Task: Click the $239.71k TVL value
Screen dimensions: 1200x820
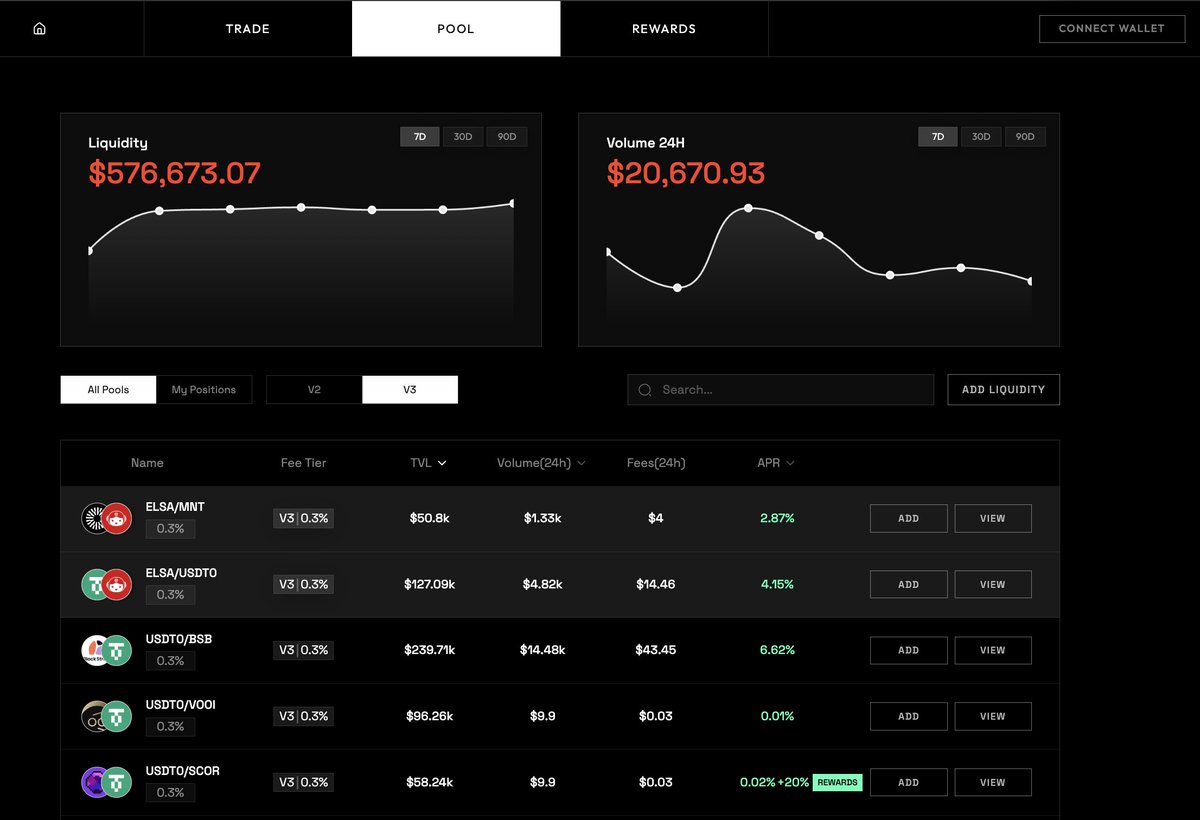Action: [x=429, y=650]
